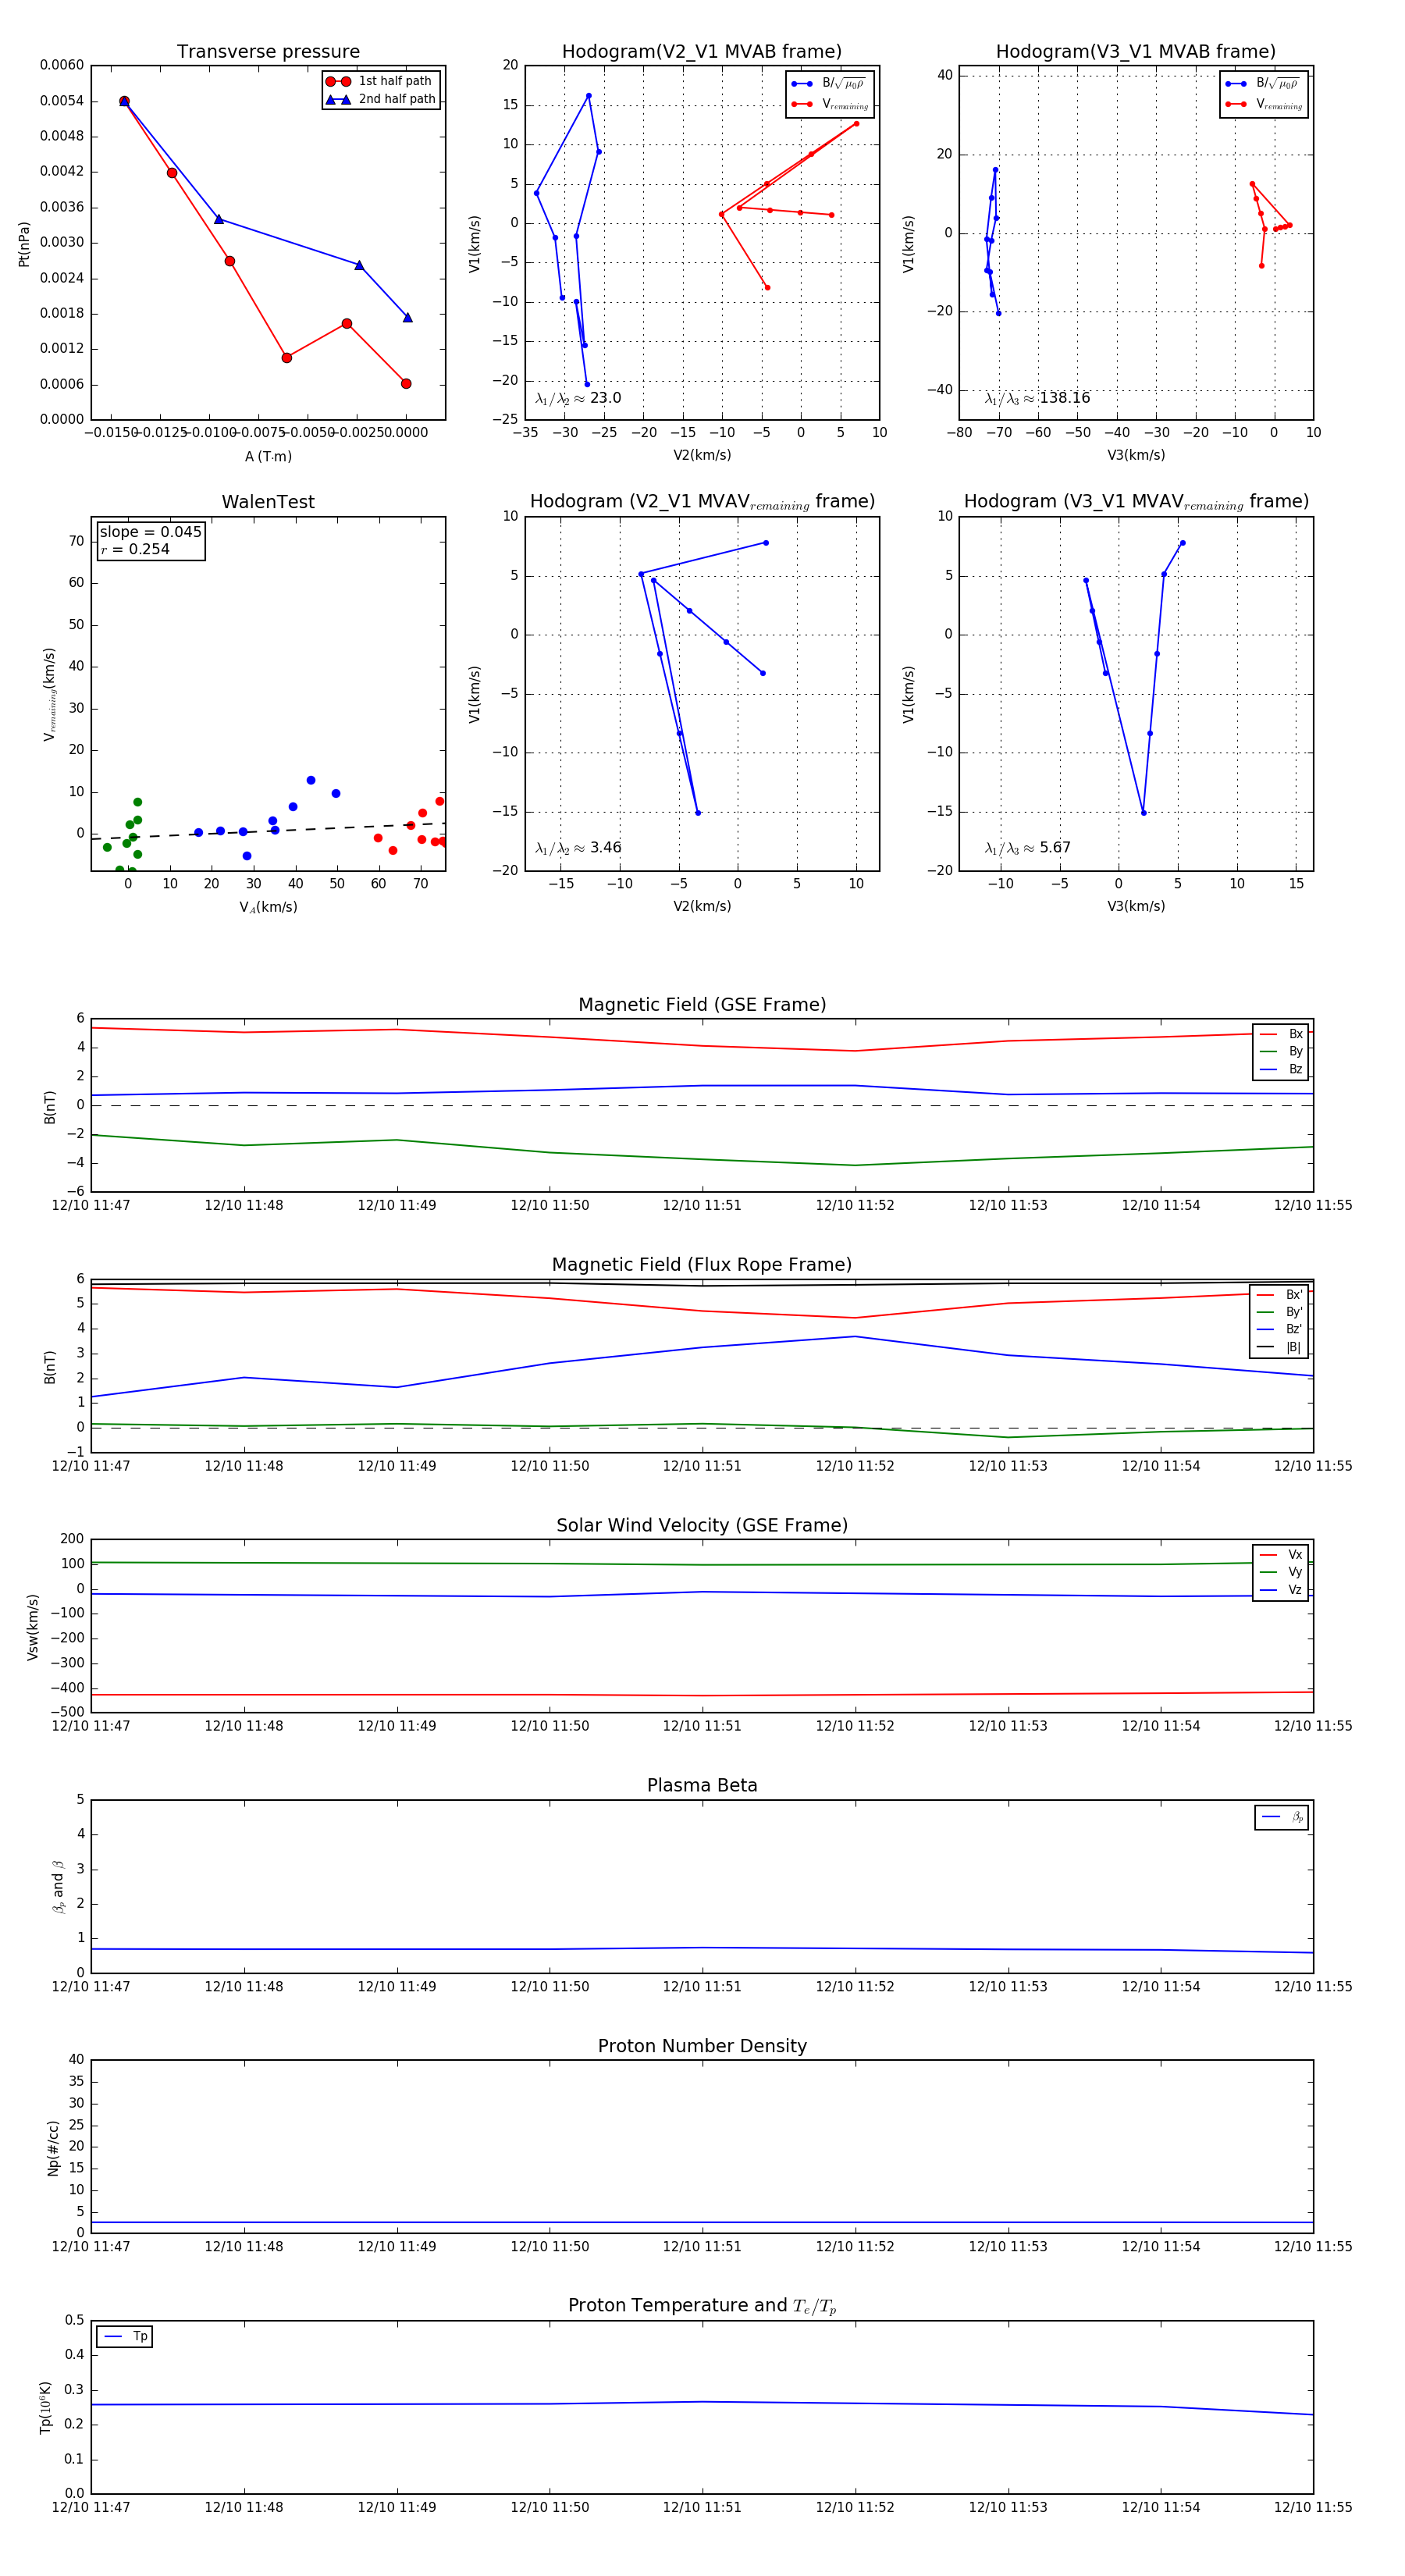The width and height of the screenshot is (1405, 2576).
Task: Click the "V_remaining(km/s)" y-axis label of WalenTest
Action: pyautogui.click(x=49, y=694)
